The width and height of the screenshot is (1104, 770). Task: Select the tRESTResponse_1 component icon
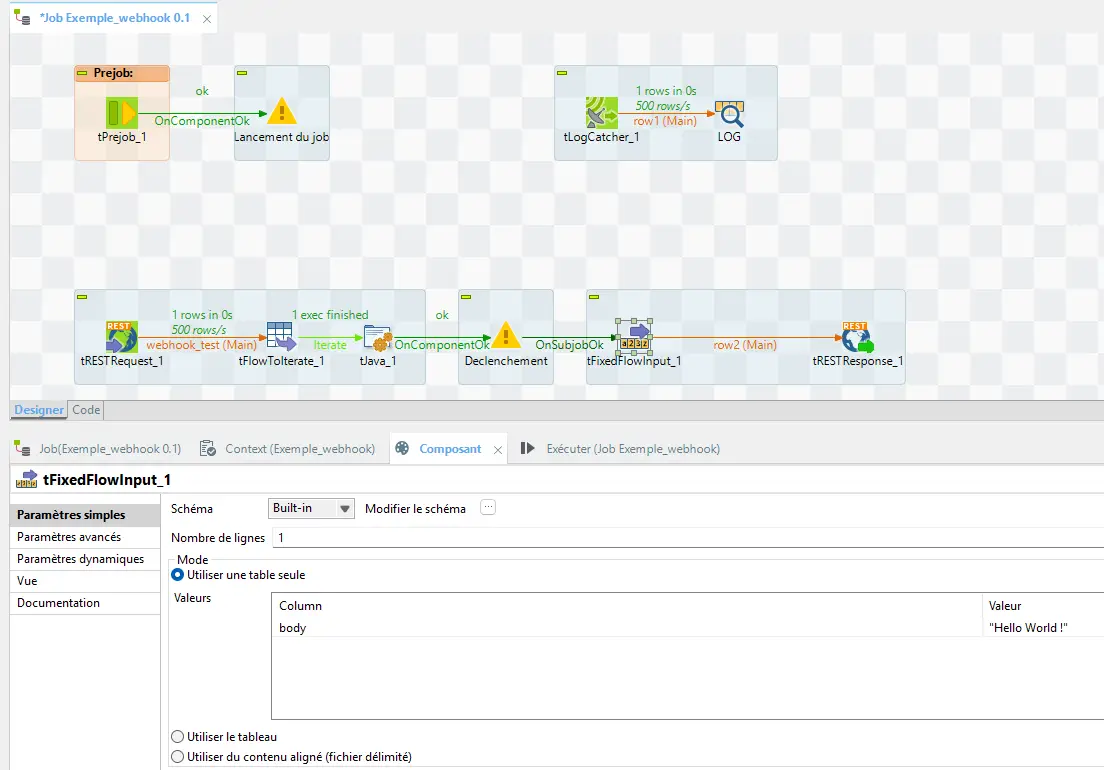pos(857,337)
